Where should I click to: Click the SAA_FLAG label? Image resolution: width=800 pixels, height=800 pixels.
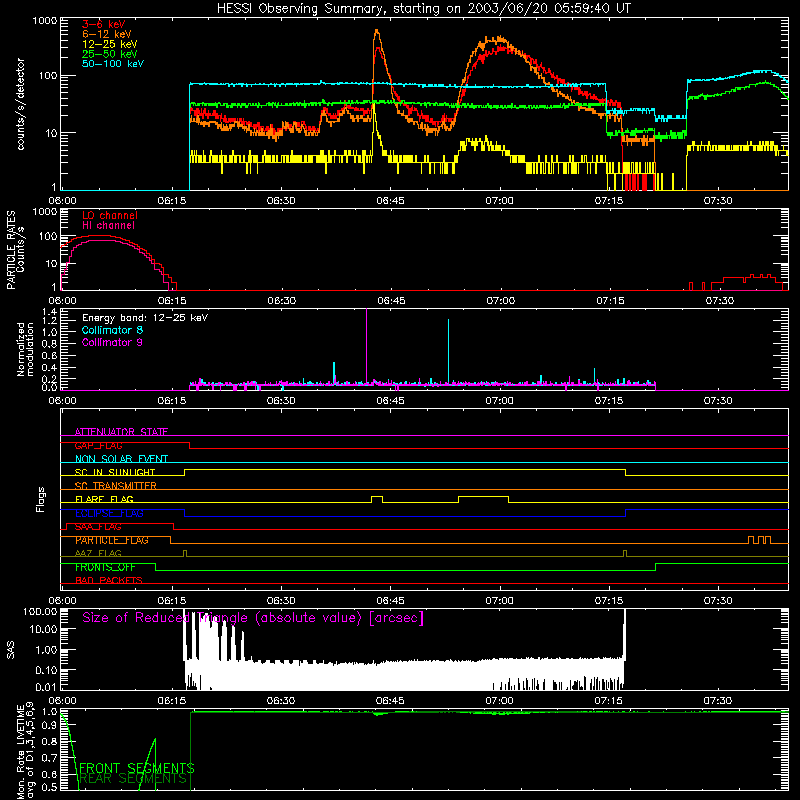tap(98, 527)
